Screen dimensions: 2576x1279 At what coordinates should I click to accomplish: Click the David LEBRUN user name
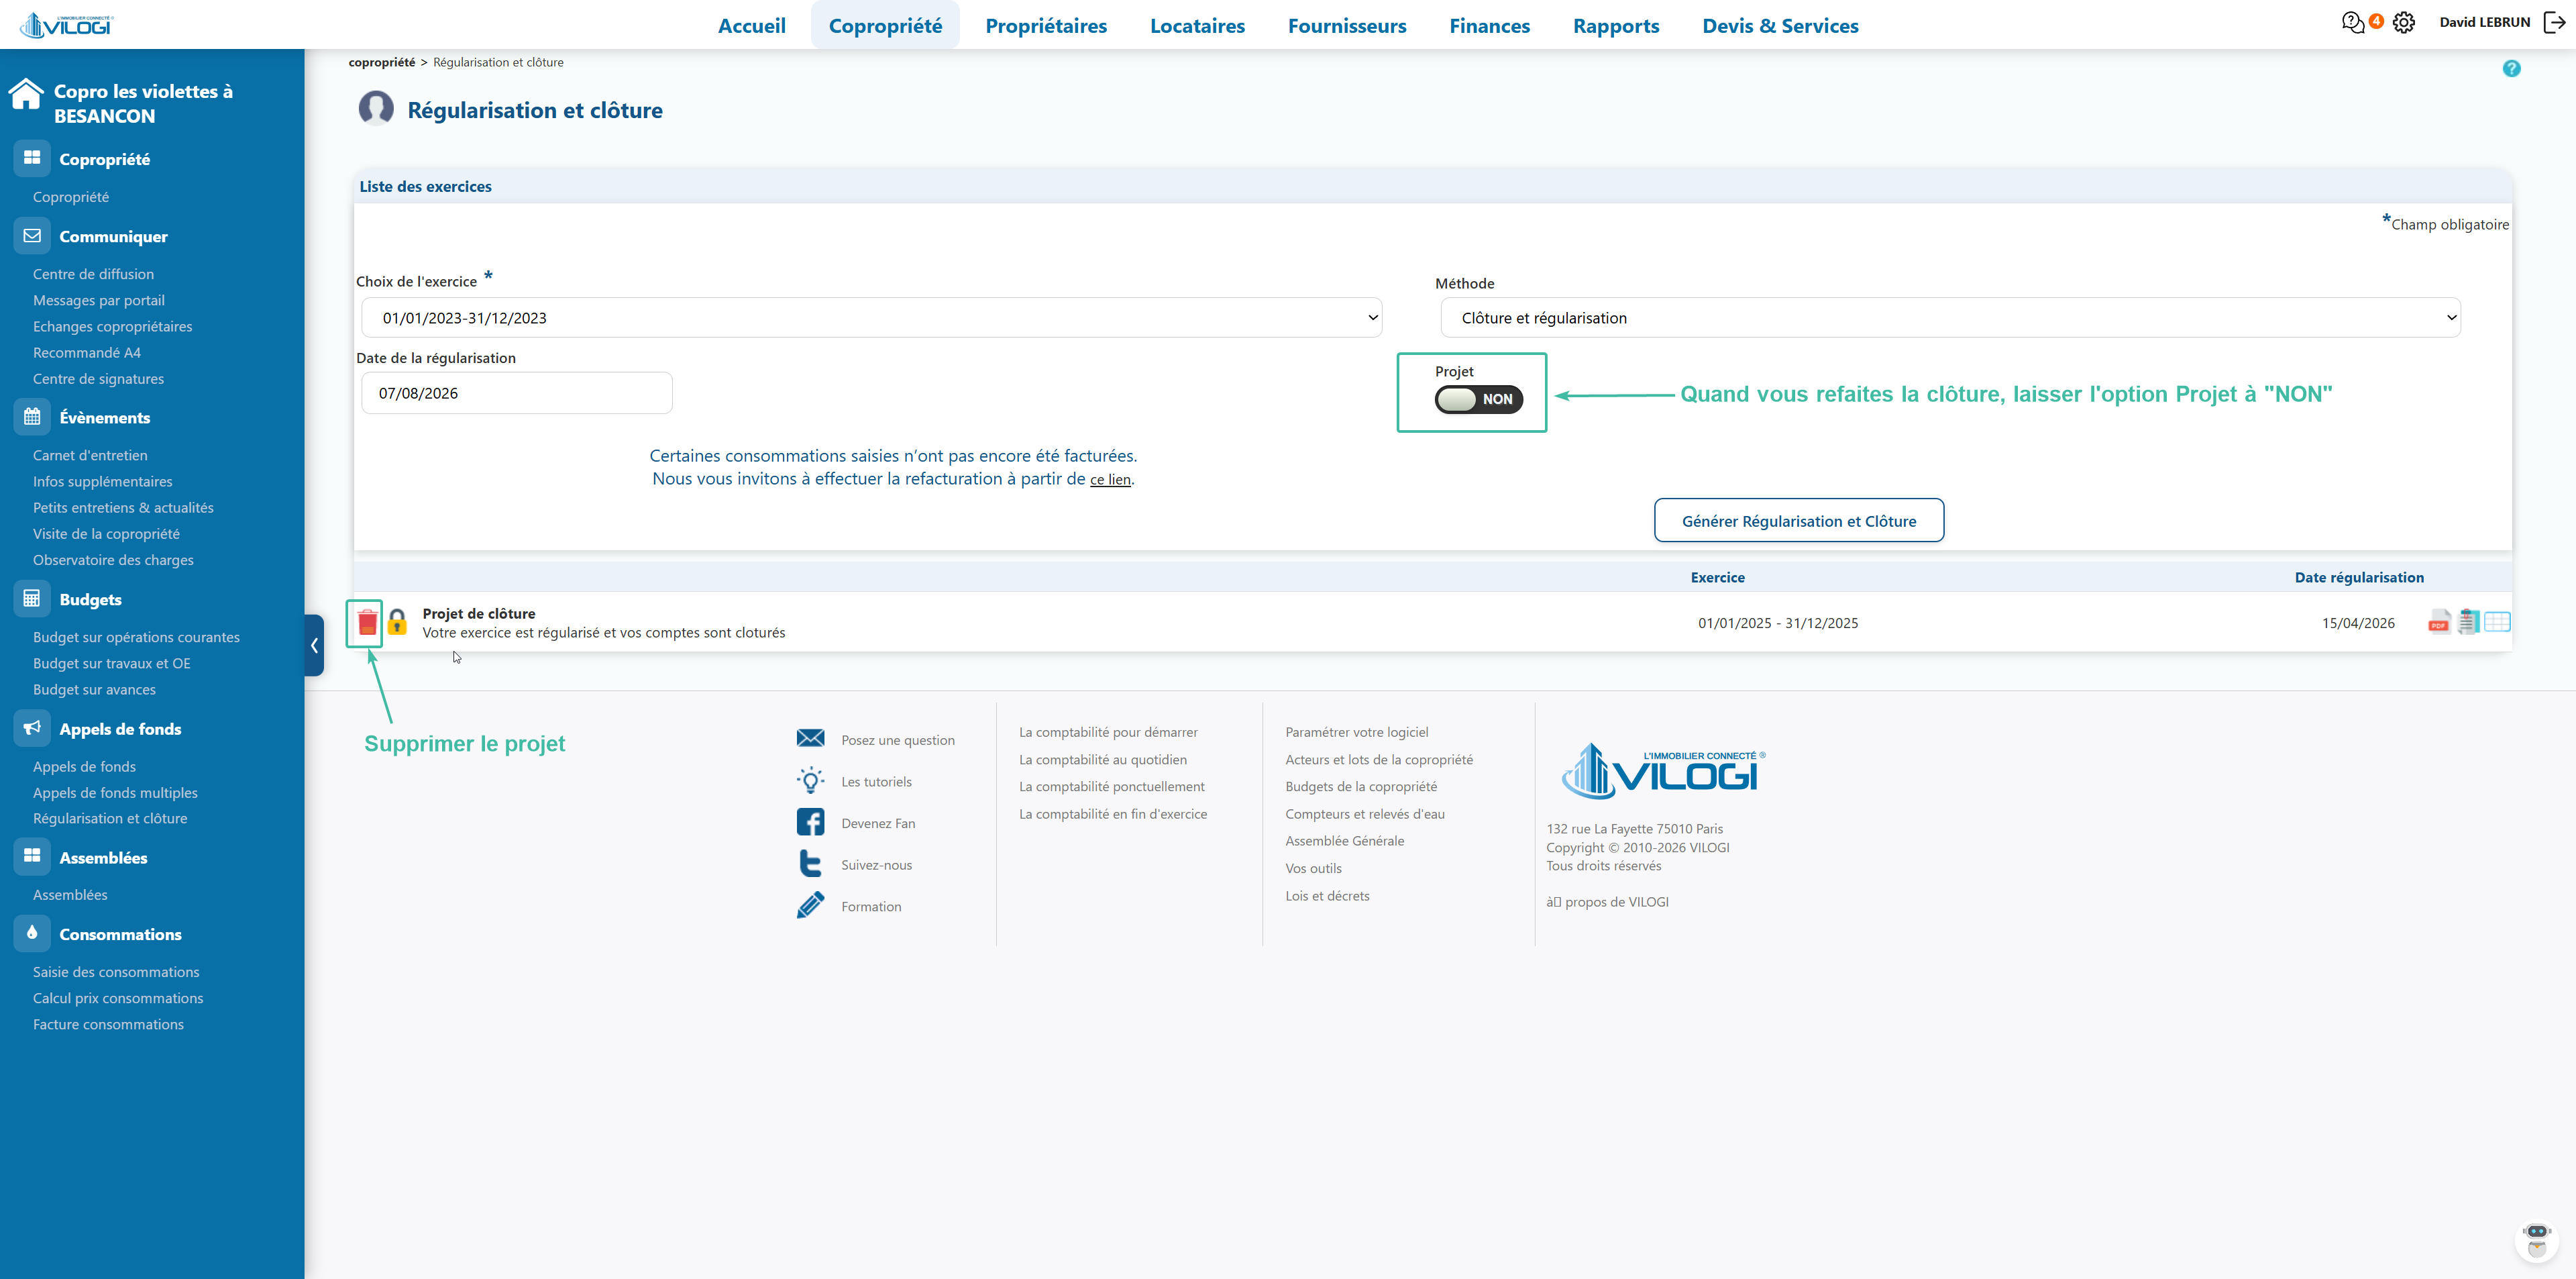pos(2484,22)
